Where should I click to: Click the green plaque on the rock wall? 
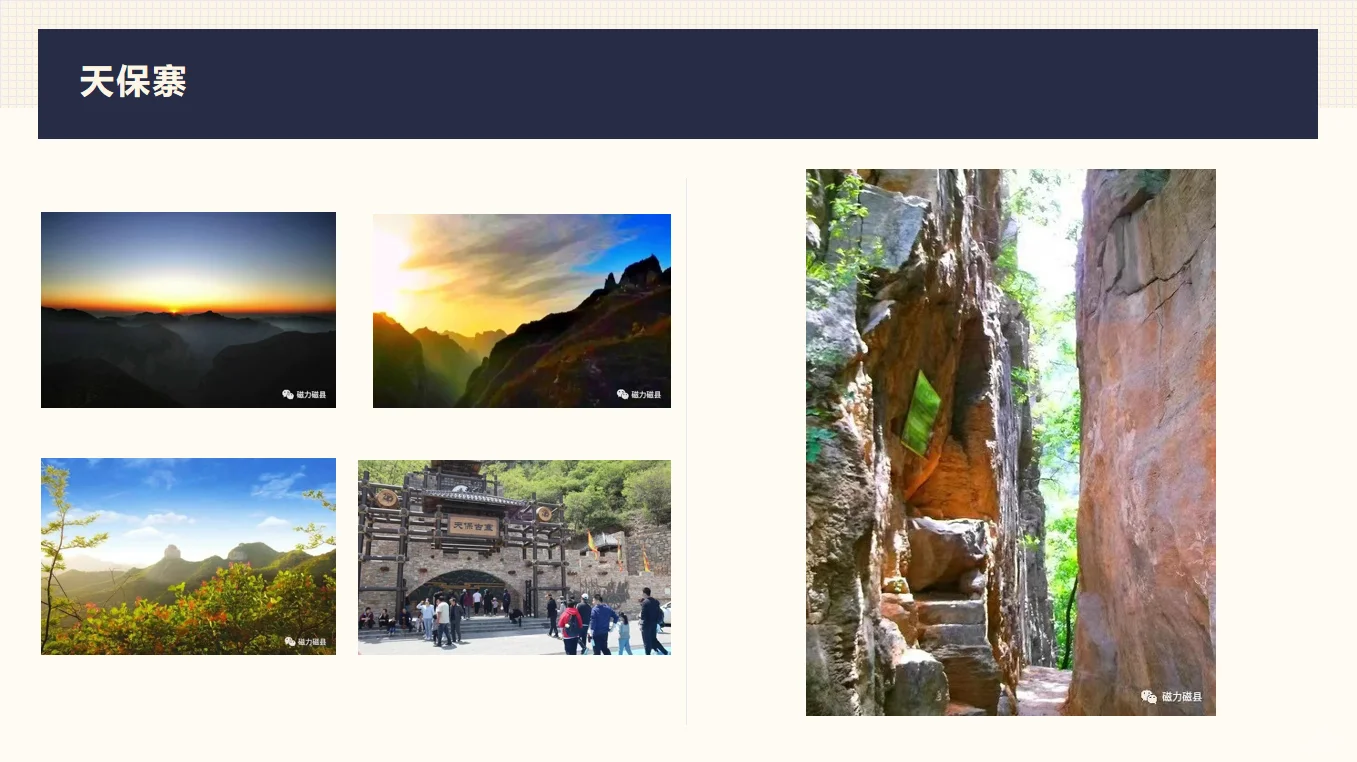pos(921,413)
